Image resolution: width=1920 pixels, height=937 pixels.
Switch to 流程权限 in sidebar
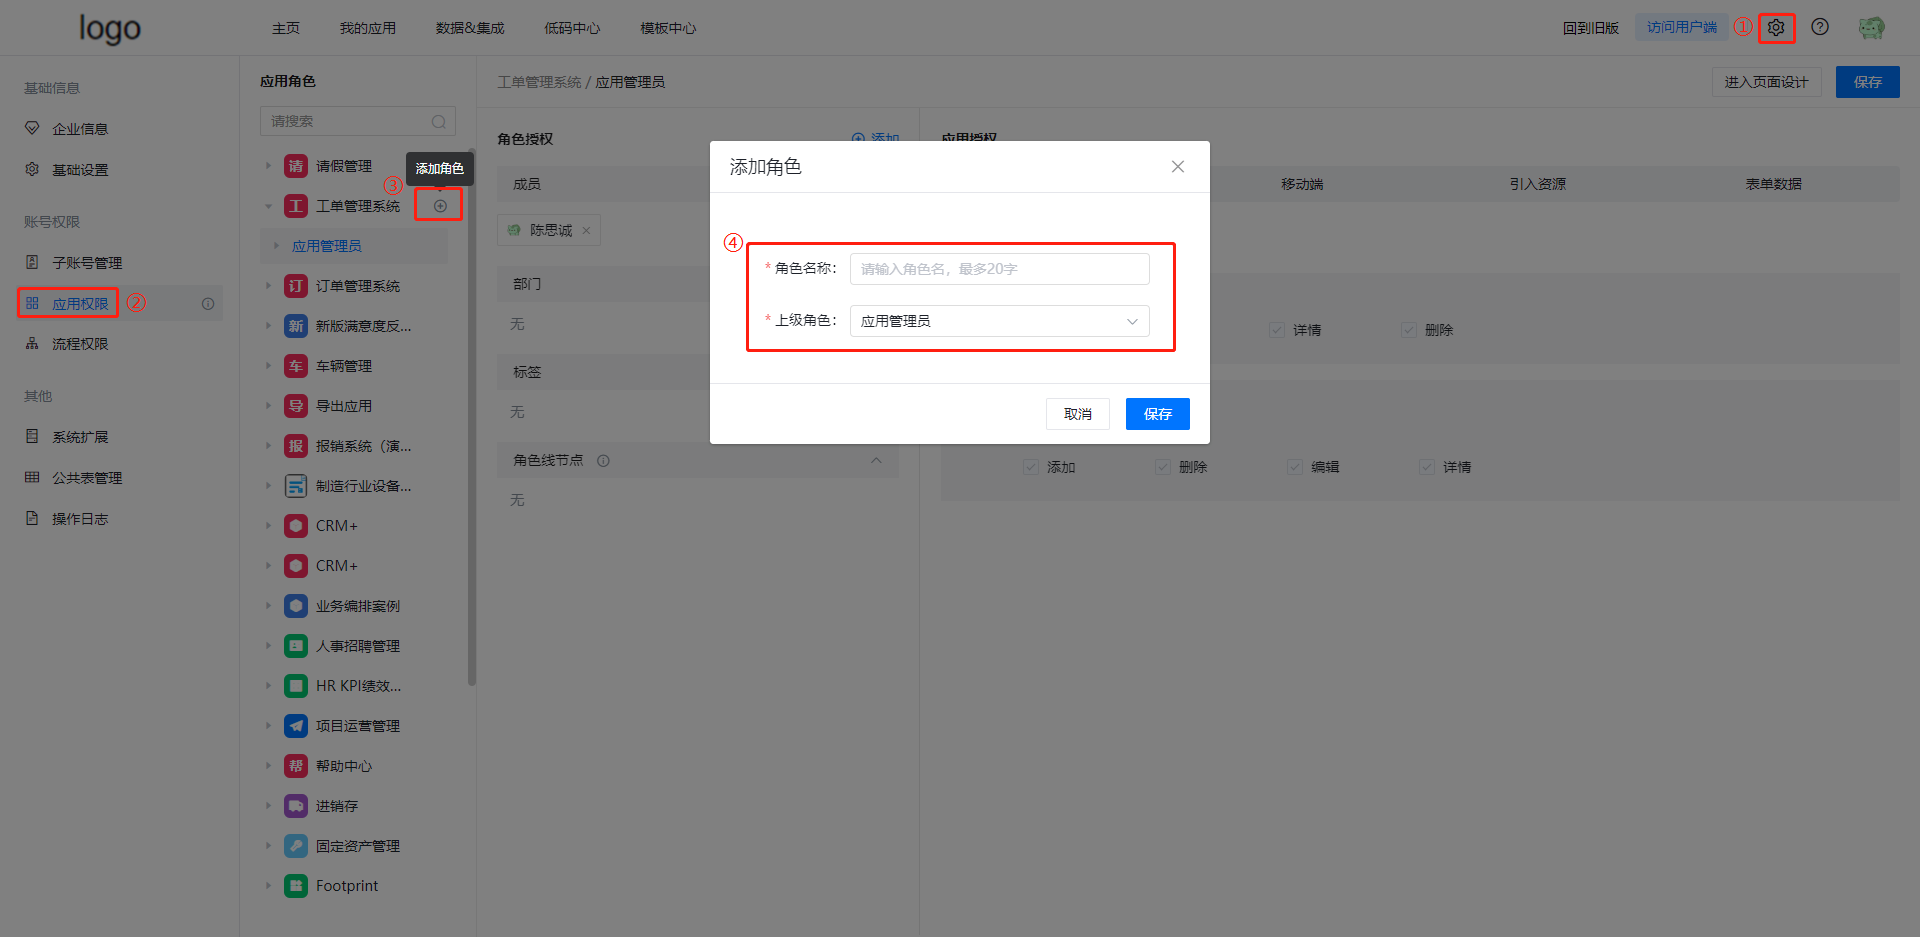(80, 344)
